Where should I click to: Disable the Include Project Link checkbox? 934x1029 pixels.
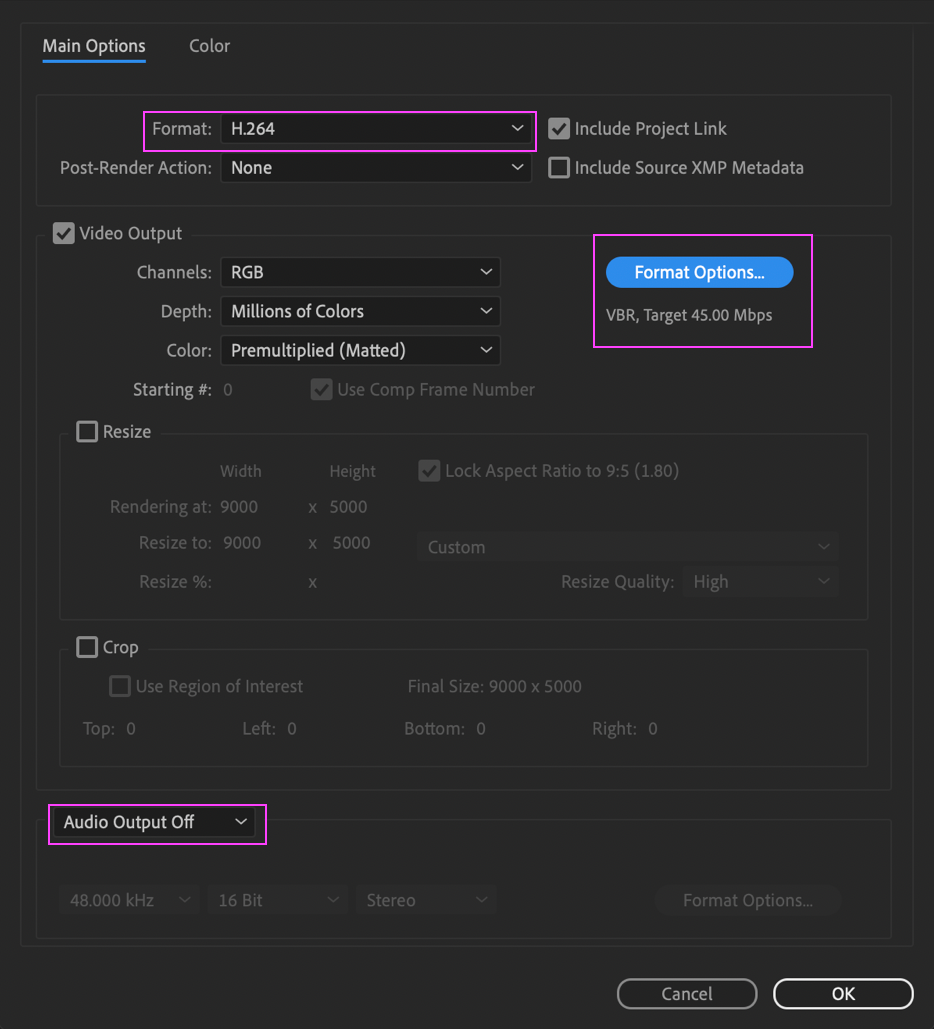pyautogui.click(x=558, y=128)
